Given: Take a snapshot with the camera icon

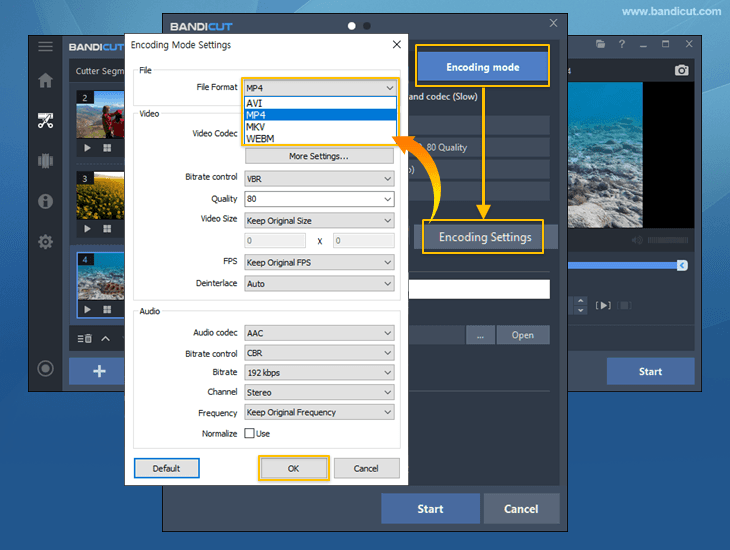Looking at the screenshot, I should tap(681, 70).
